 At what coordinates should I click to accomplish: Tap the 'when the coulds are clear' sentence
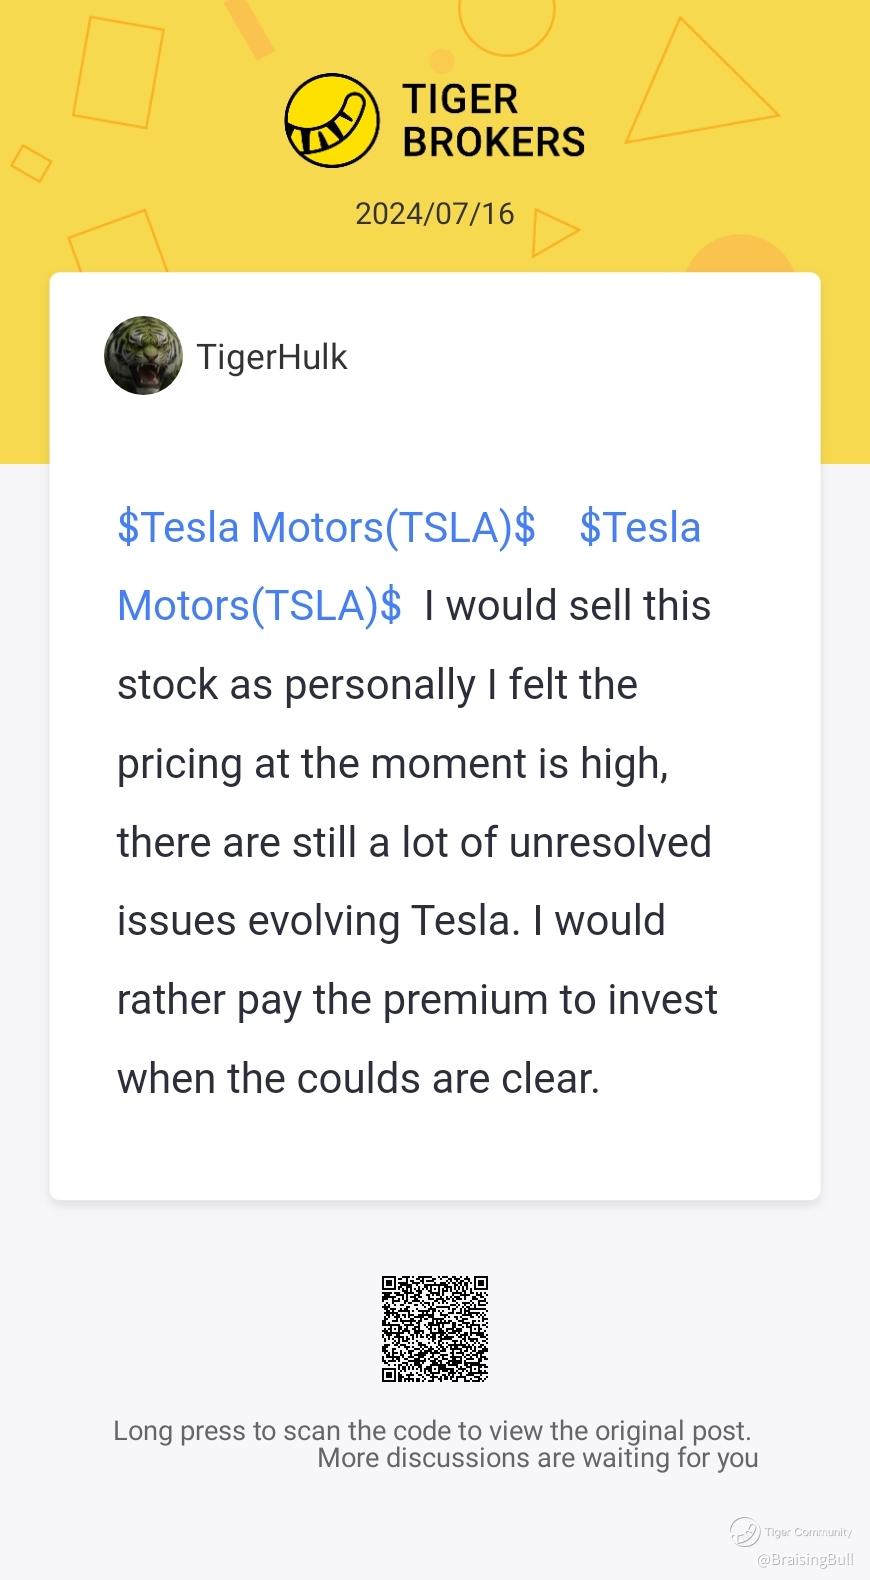[x=358, y=1079]
